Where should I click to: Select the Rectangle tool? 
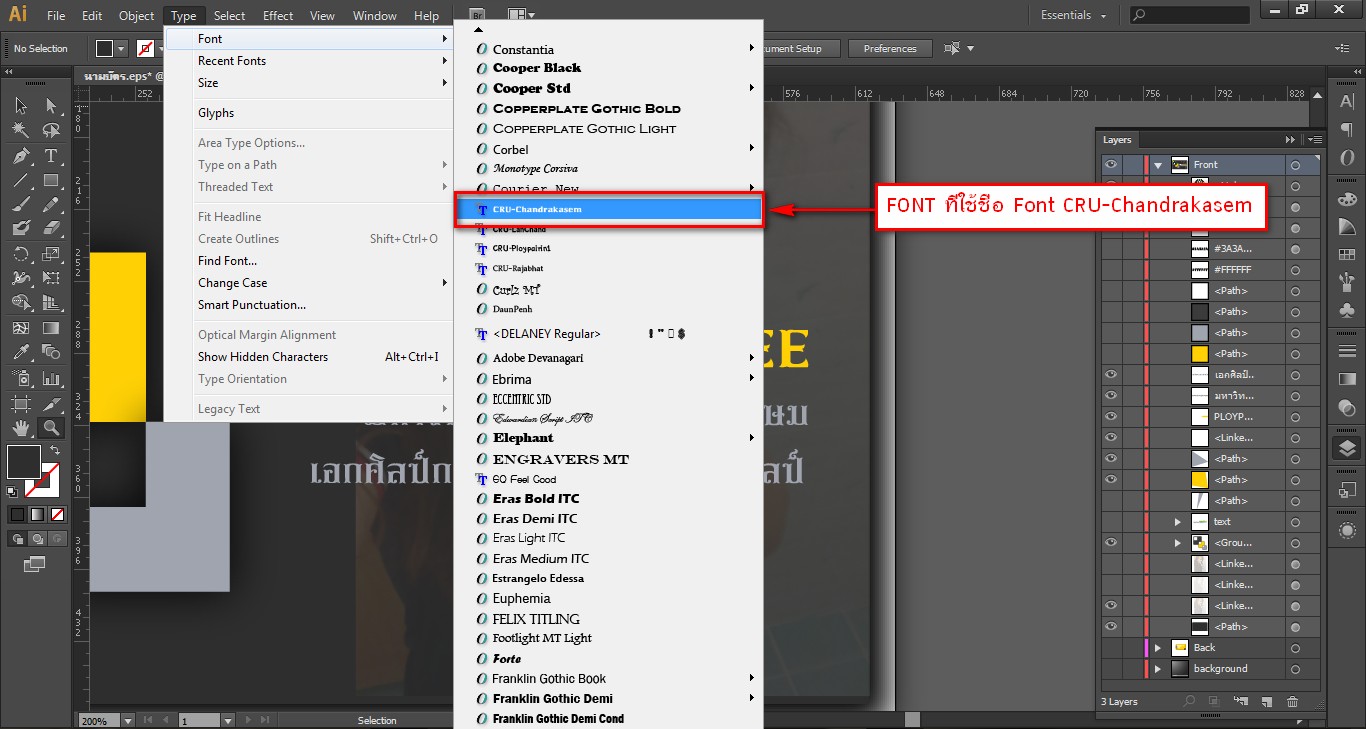tap(50, 181)
